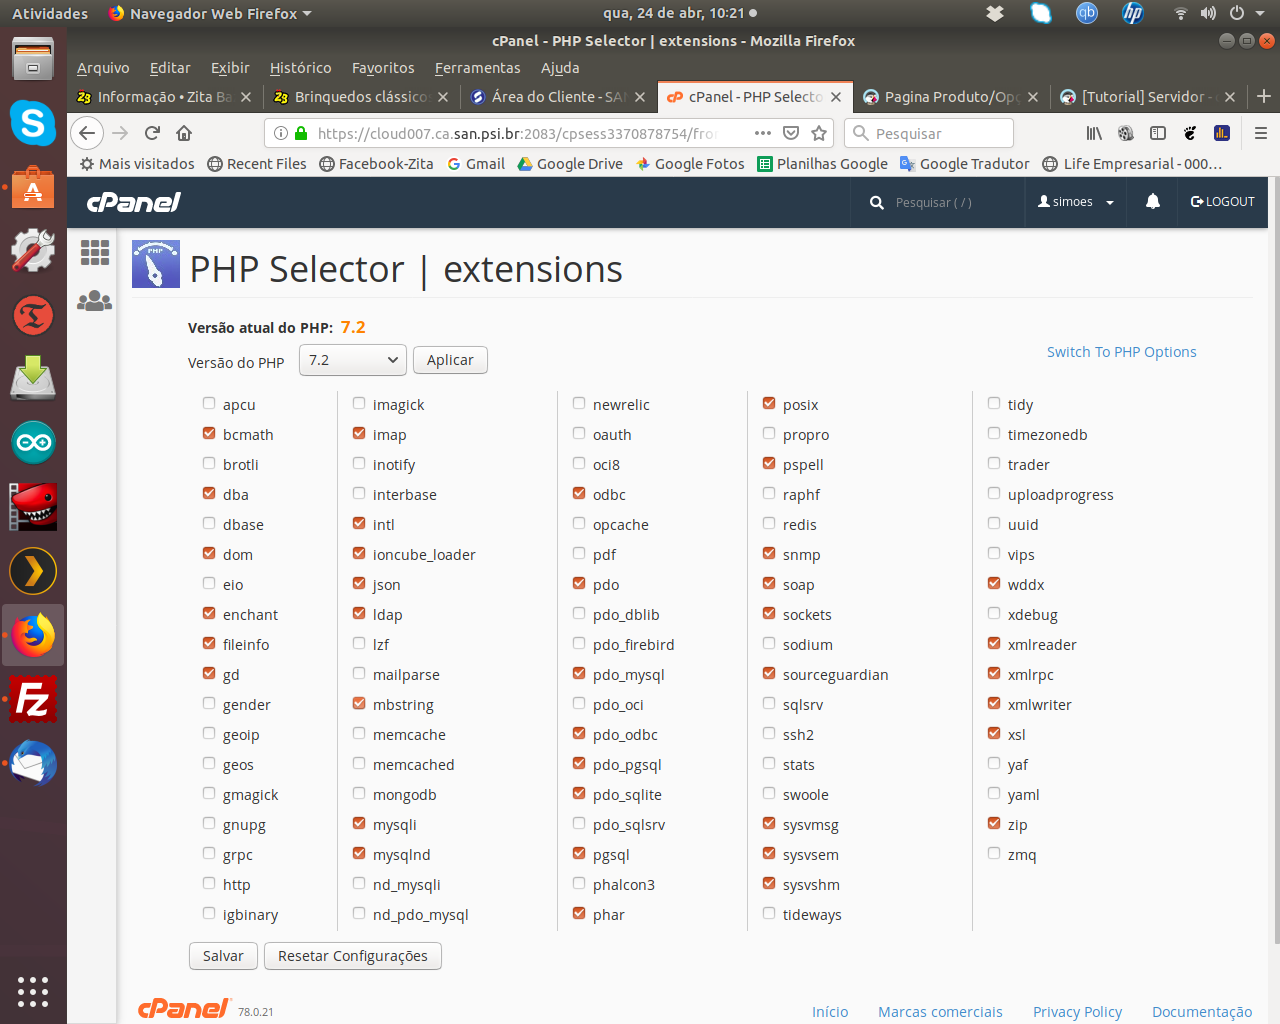The width and height of the screenshot is (1280, 1024).
Task: Reload the current page
Action: [152, 133]
